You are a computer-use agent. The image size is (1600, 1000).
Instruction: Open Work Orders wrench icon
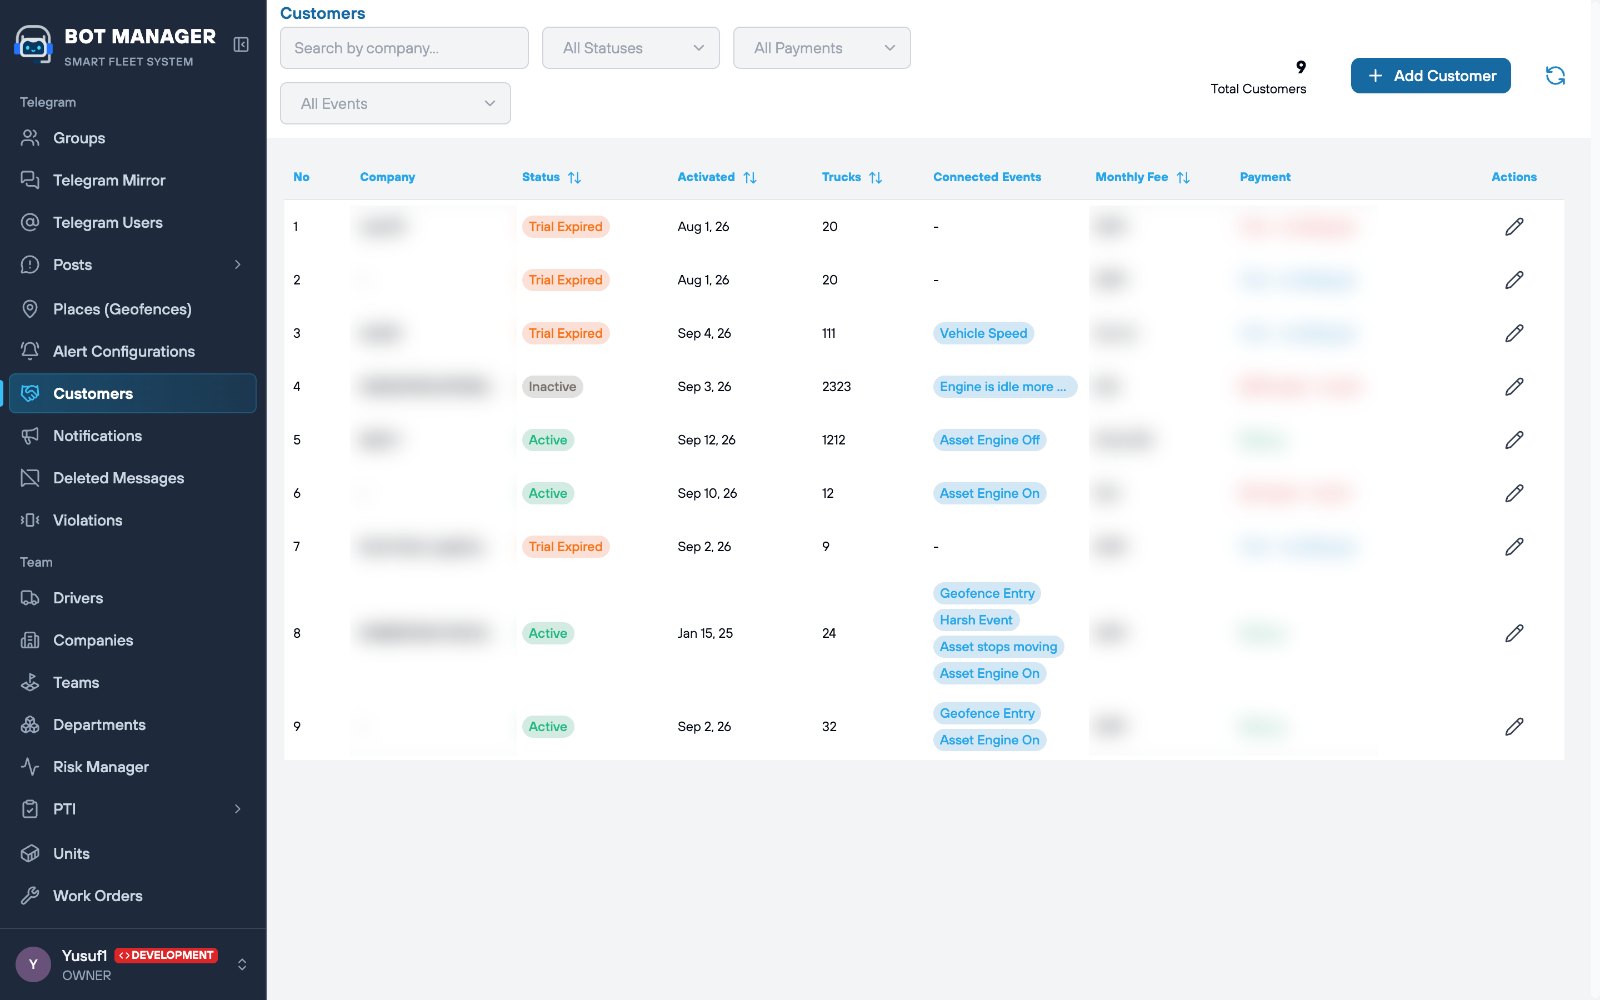[30, 896]
